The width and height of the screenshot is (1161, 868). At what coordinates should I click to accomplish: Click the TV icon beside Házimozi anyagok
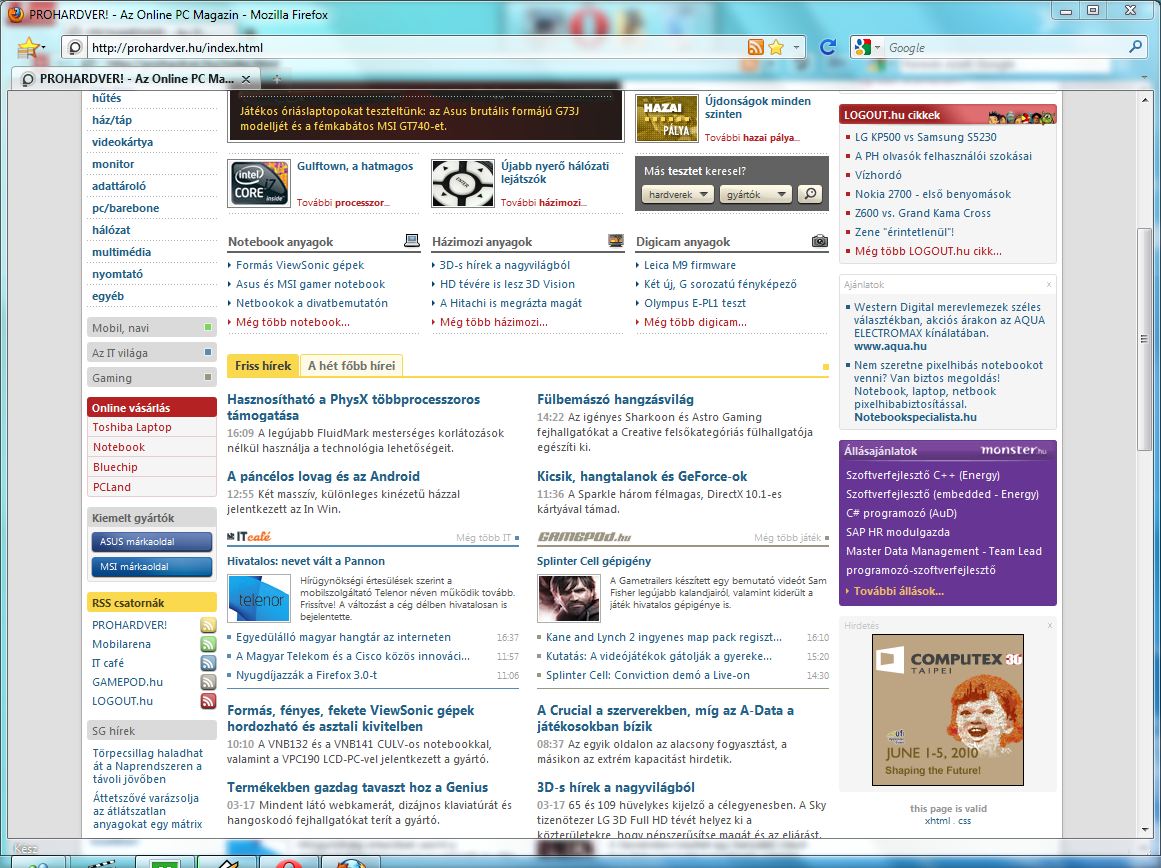coord(615,240)
